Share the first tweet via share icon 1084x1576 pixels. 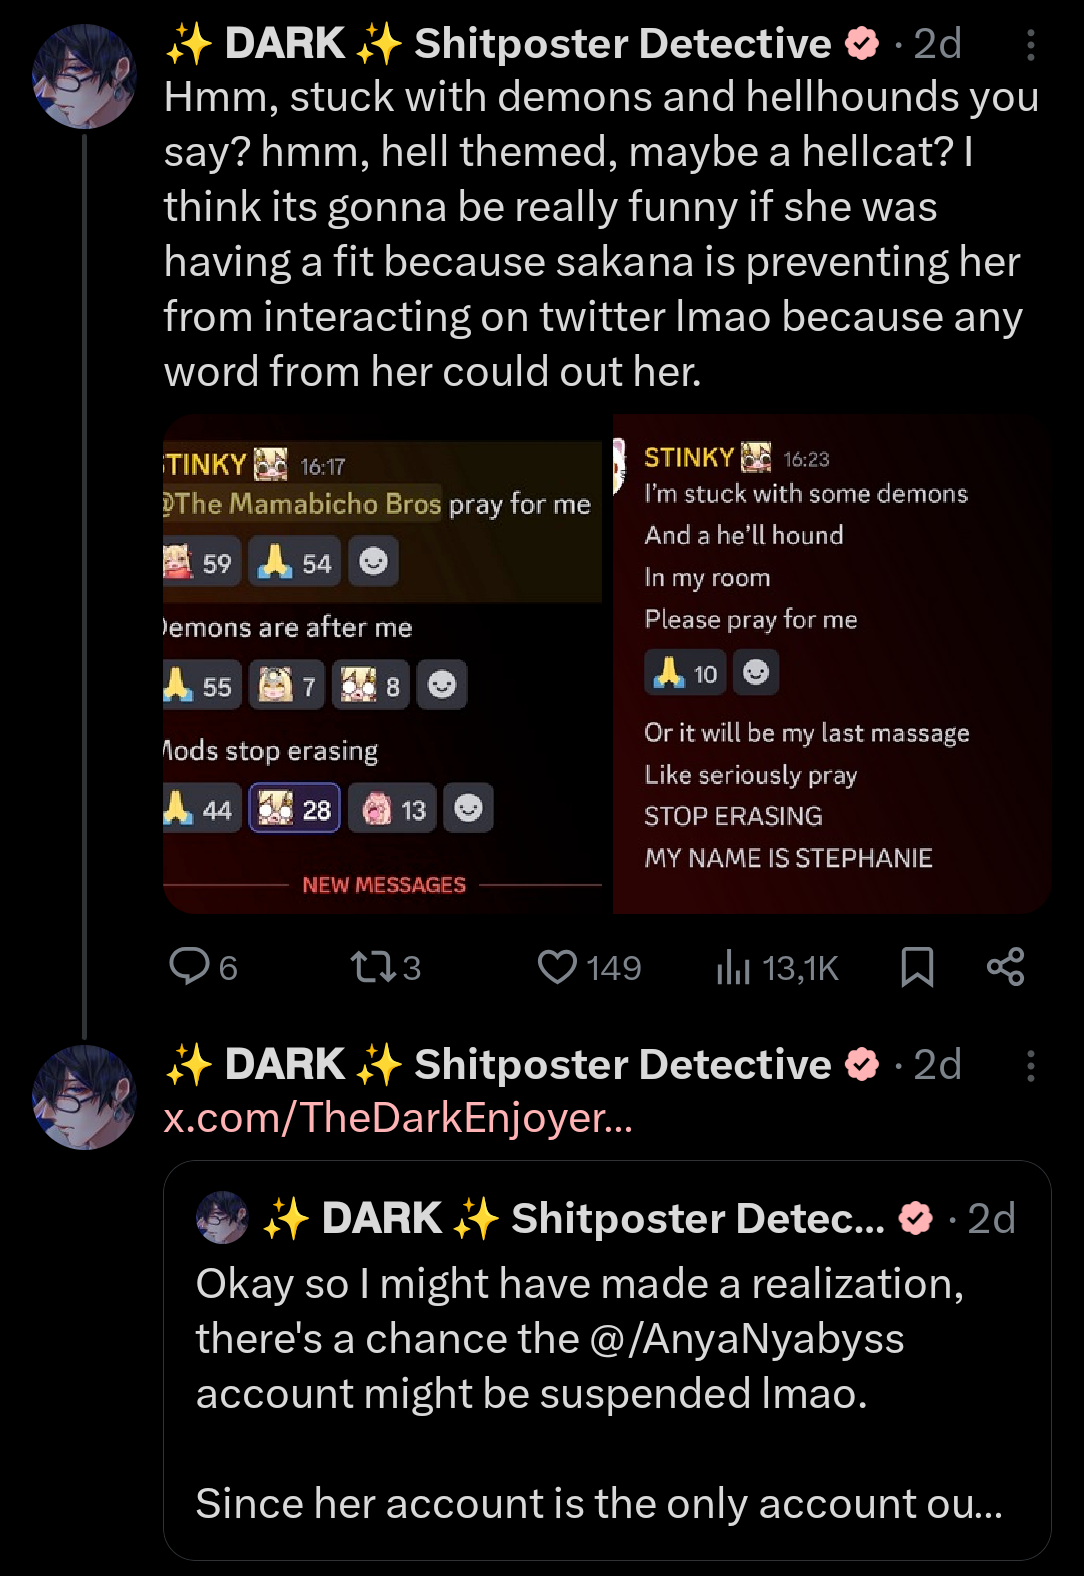tap(1005, 967)
